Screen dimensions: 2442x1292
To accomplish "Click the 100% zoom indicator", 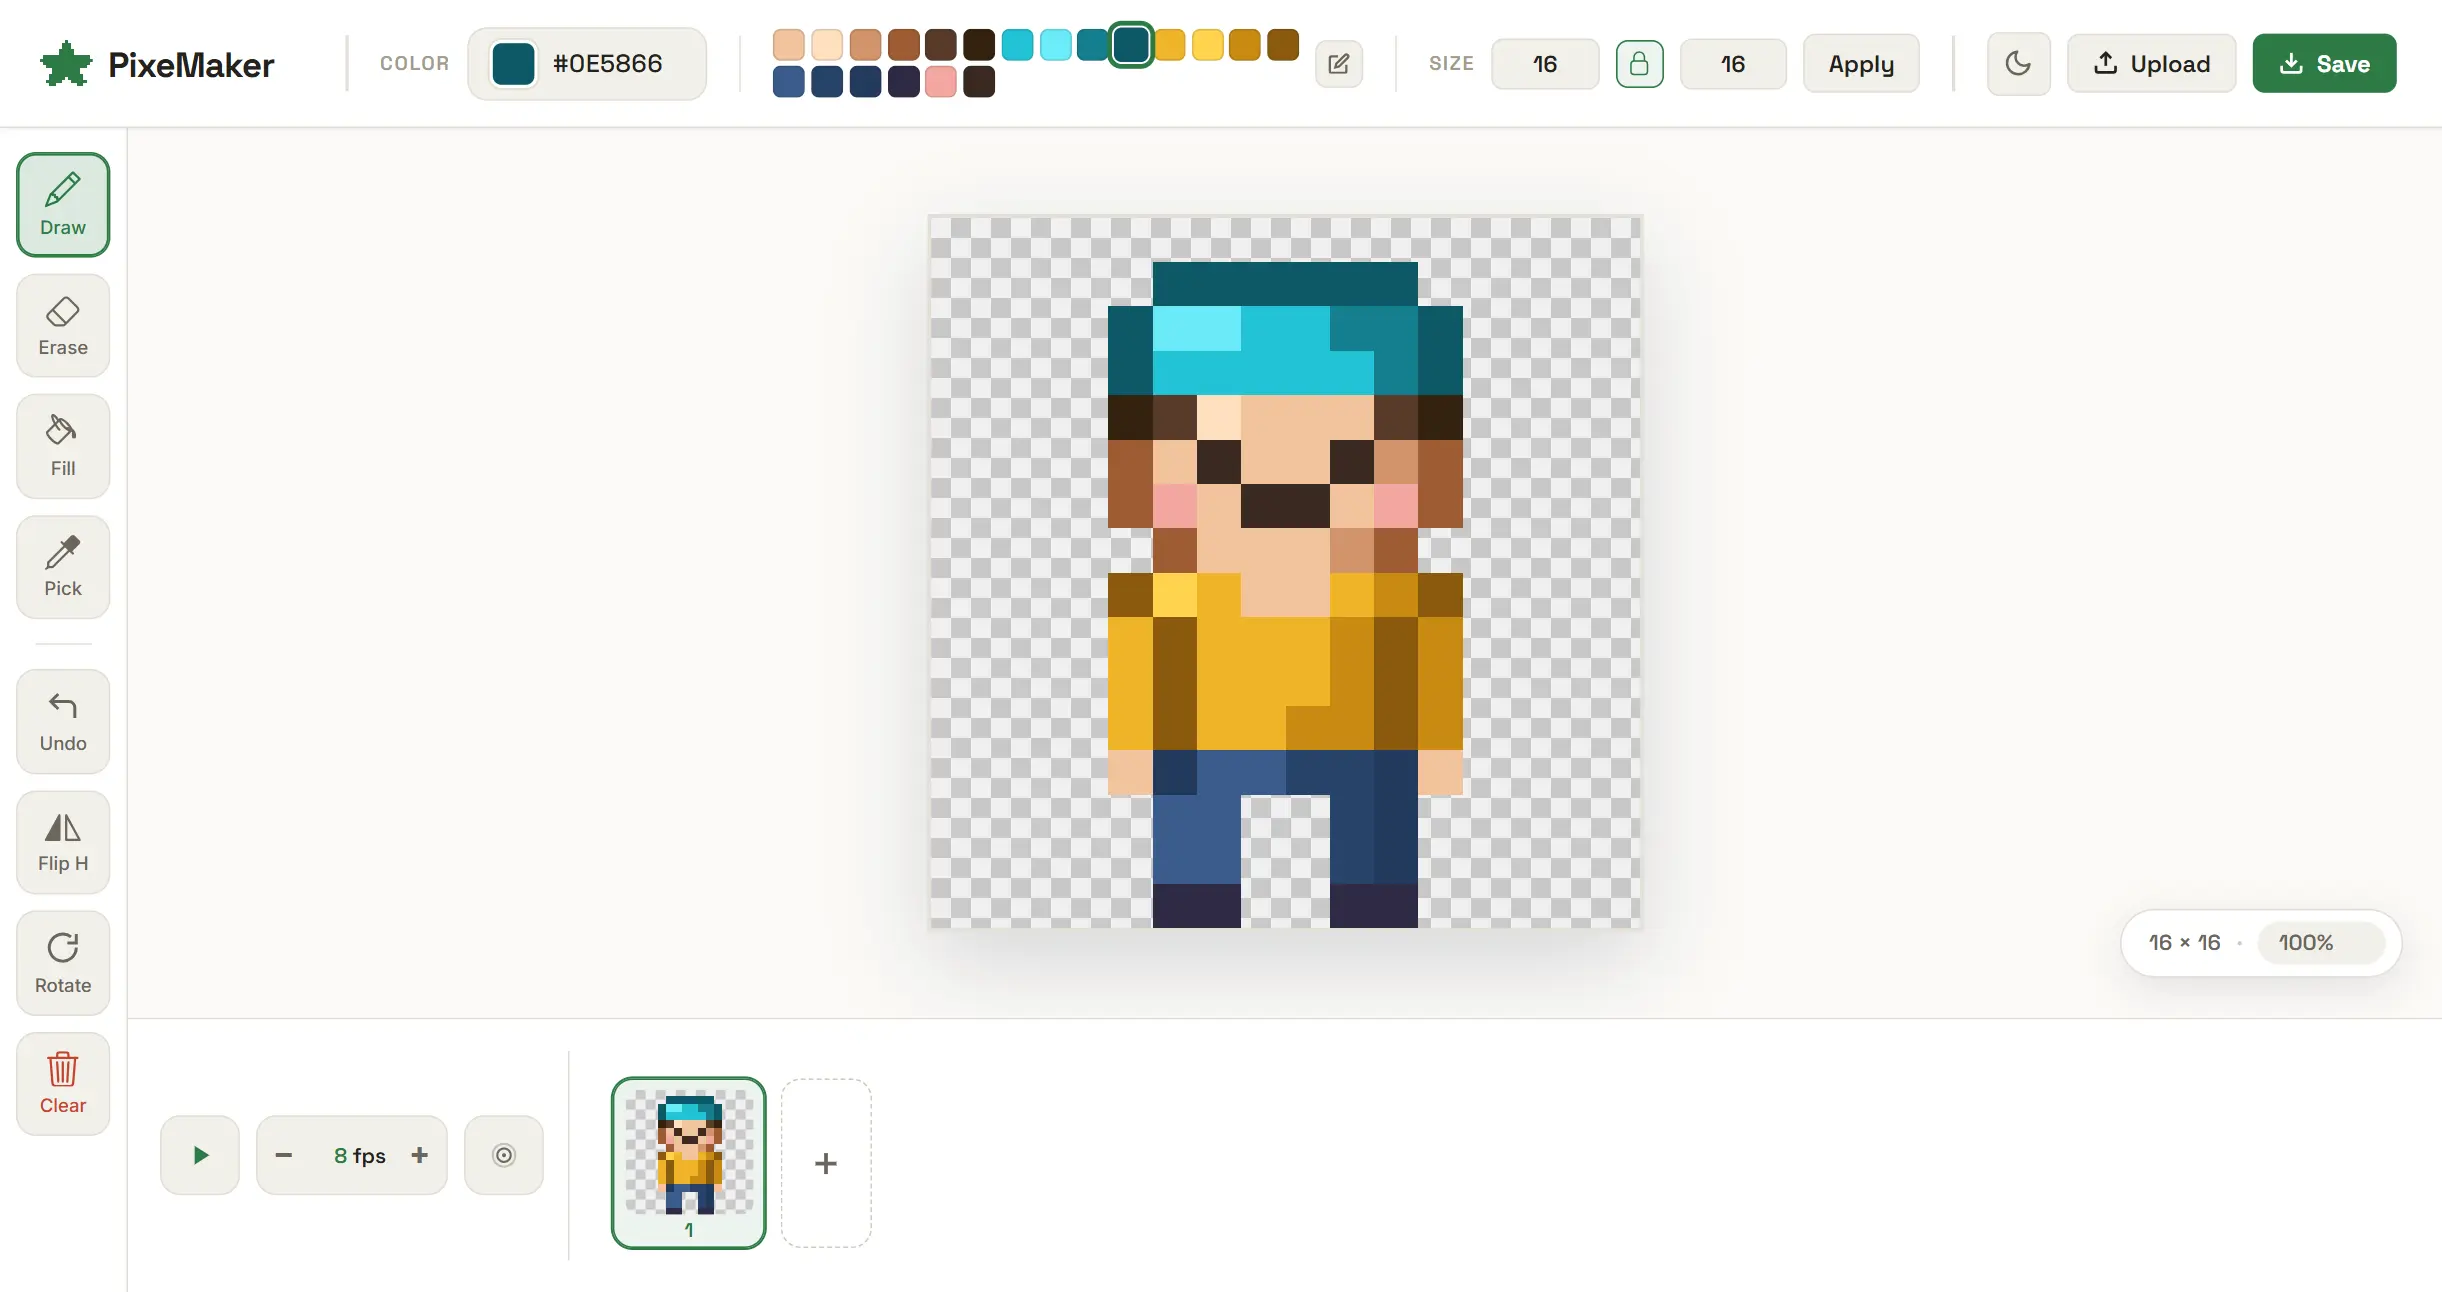I will point(2321,943).
